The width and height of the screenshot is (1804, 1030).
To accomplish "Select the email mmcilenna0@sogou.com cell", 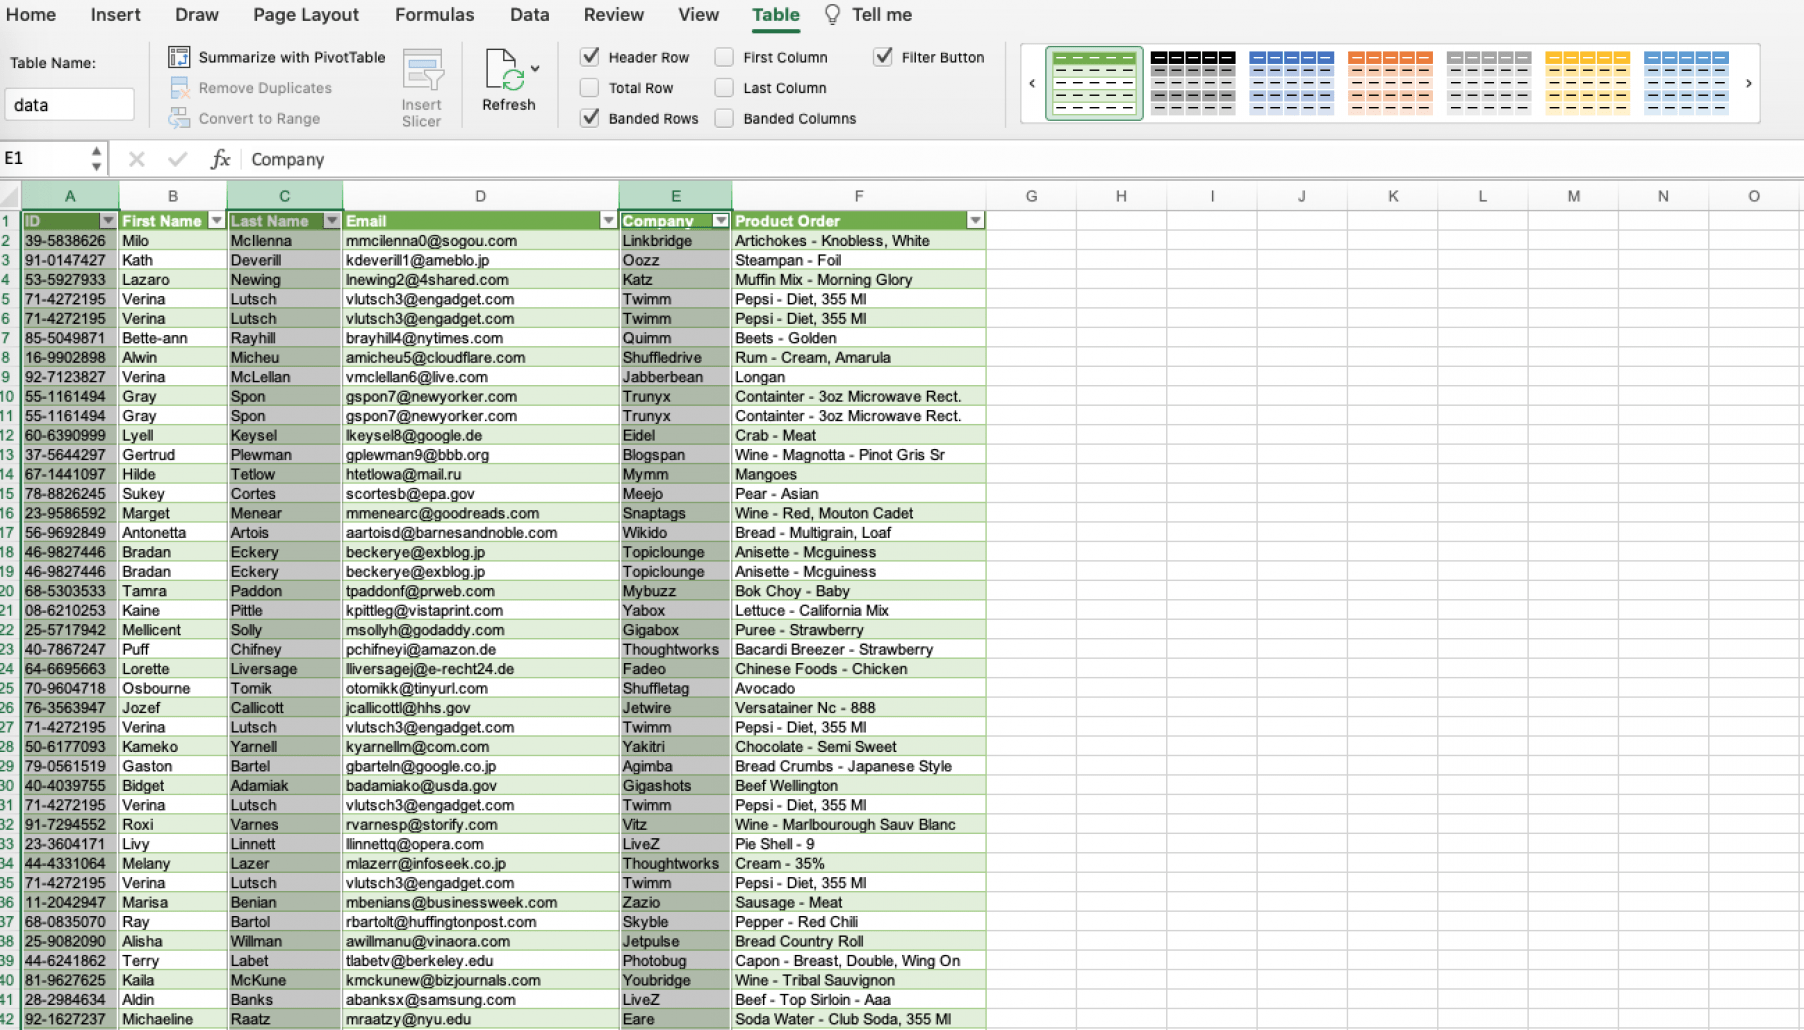I will pos(480,240).
